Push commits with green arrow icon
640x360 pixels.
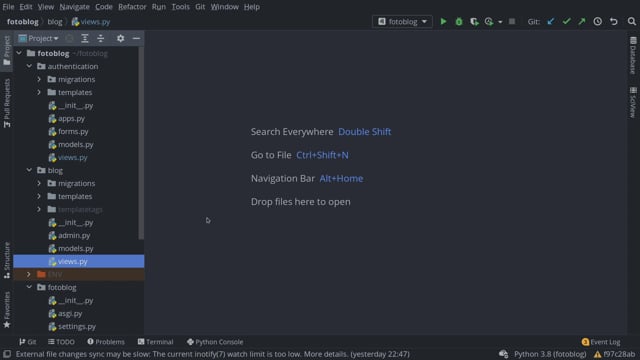[x=582, y=21]
